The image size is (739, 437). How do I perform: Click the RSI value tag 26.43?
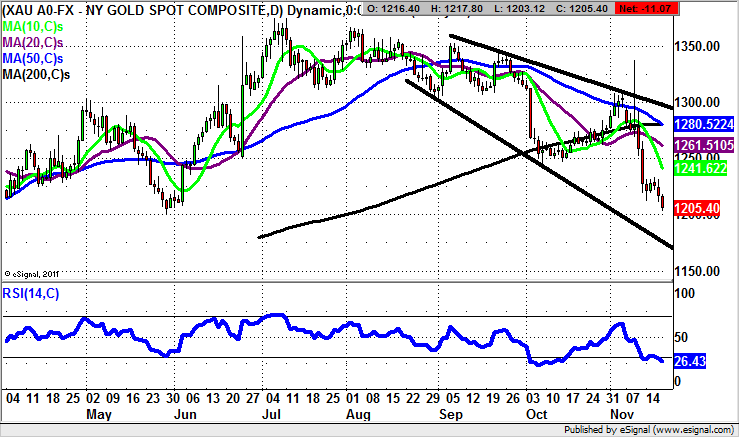[x=692, y=361]
